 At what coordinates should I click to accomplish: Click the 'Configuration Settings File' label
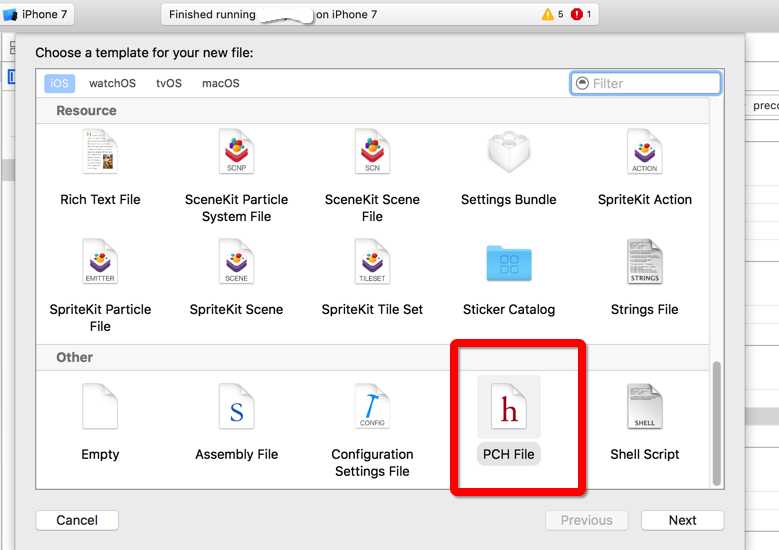pos(372,463)
